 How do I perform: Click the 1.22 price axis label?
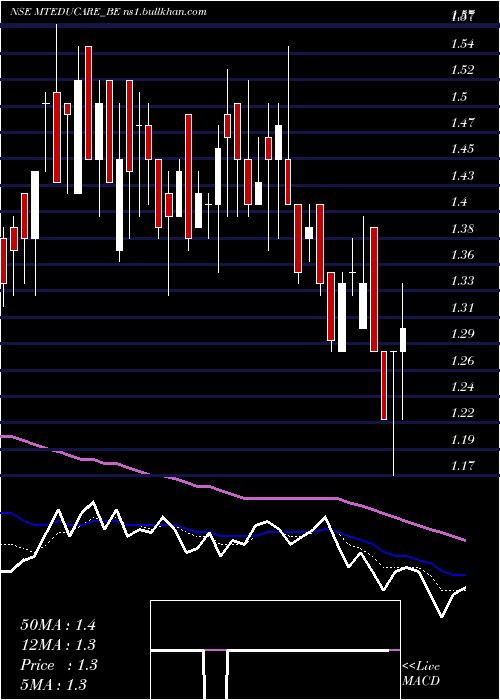click(x=462, y=413)
